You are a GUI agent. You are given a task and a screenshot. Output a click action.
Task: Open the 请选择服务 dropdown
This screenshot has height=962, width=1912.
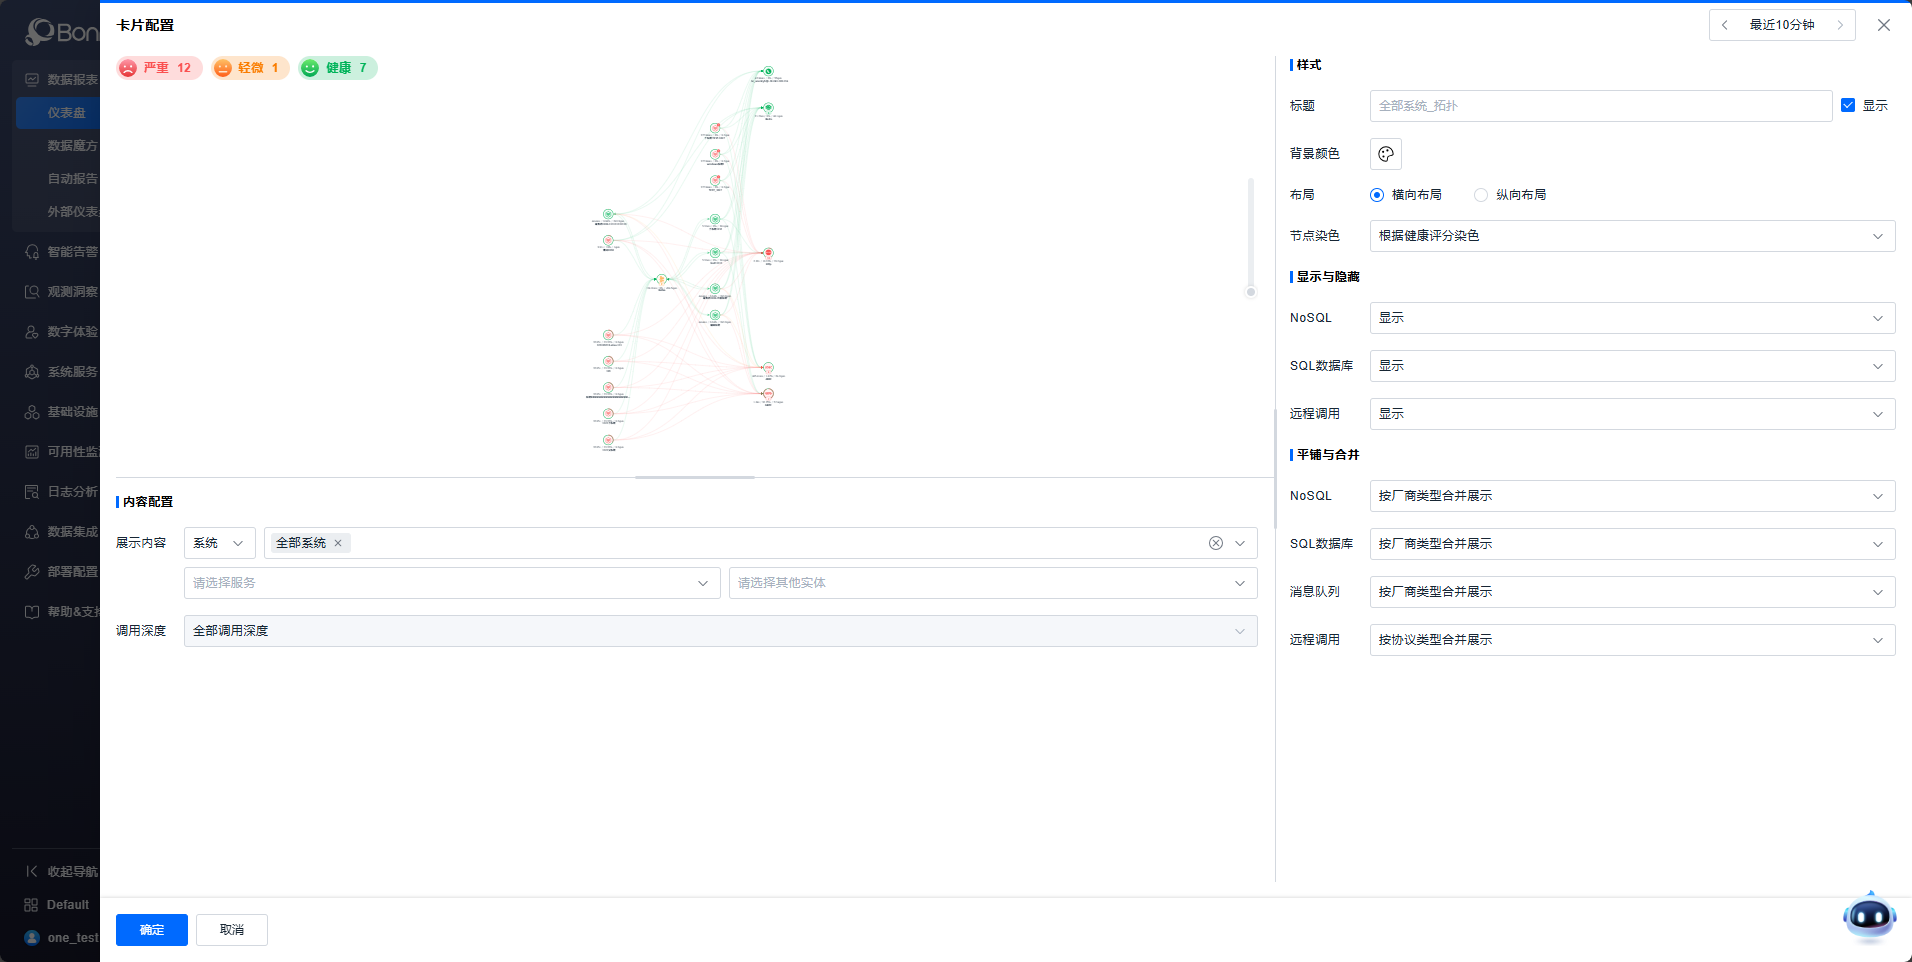451,583
